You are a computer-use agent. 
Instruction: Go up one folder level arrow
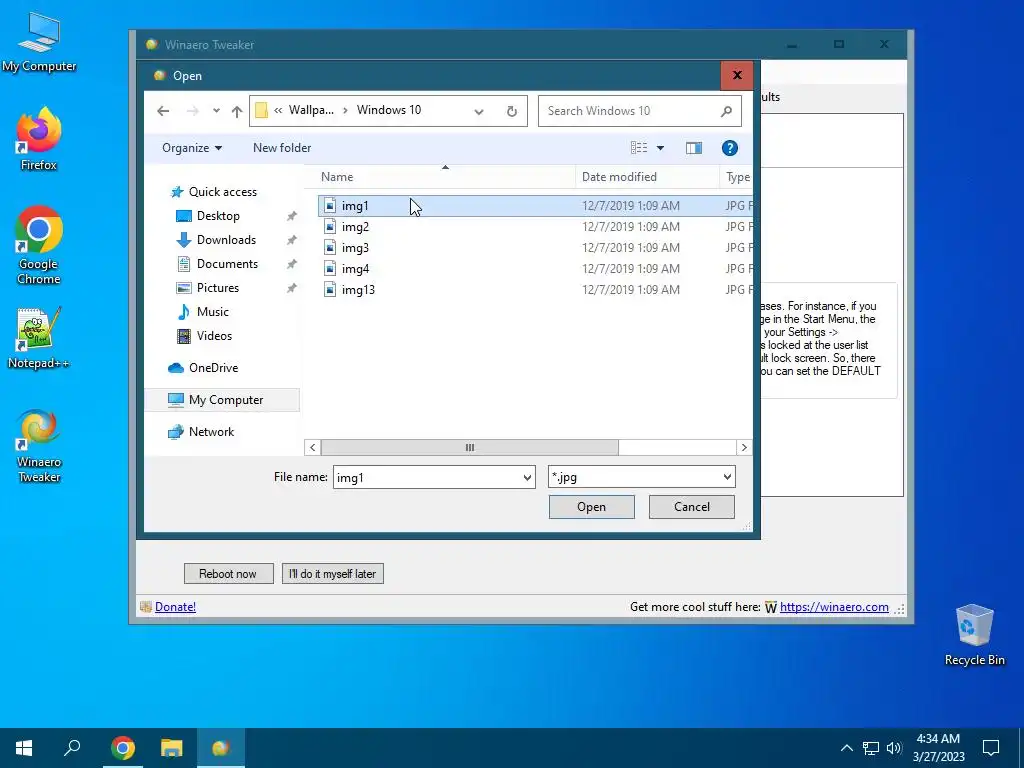(x=237, y=111)
